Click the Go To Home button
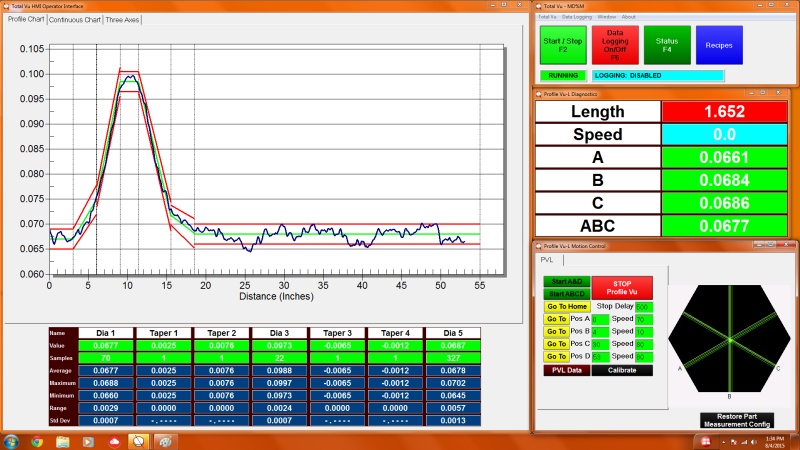The height and width of the screenshot is (450, 800). [566, 306]
